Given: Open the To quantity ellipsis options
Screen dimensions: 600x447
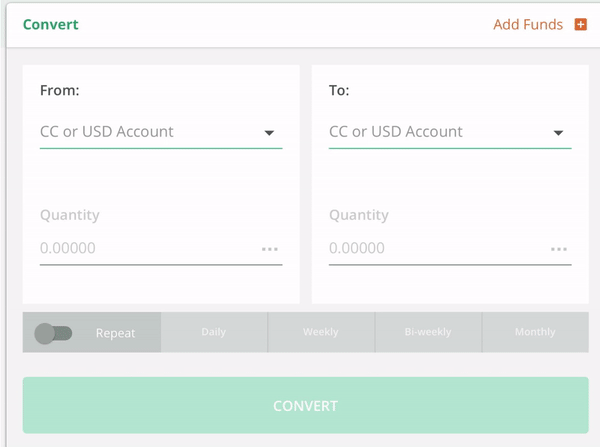Looking at the screenshot, I should coord(559,249).
